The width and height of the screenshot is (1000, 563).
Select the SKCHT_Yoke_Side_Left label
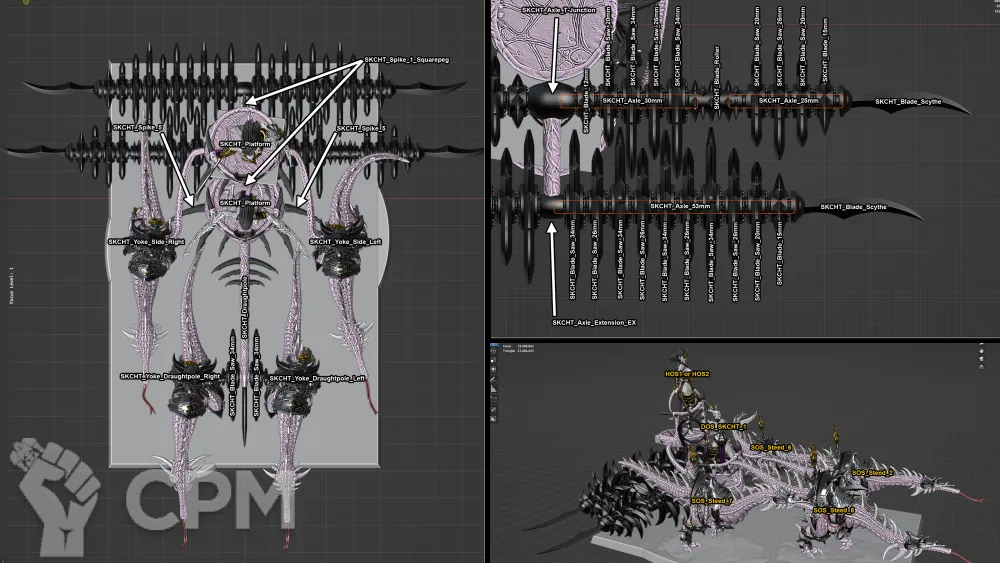click(342, 241)
